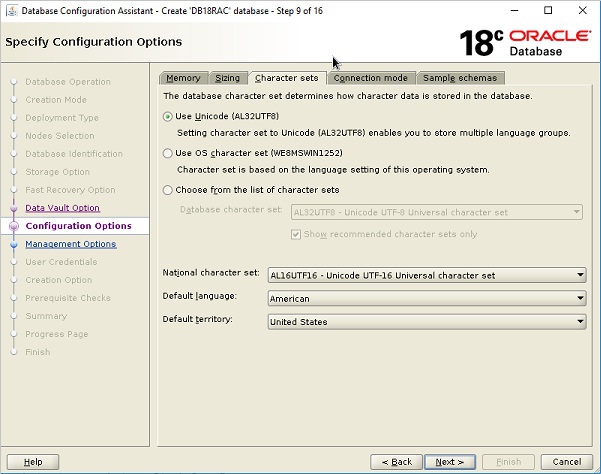Switch to the Memory tab
Screen dimensions: 601x474
183,78
